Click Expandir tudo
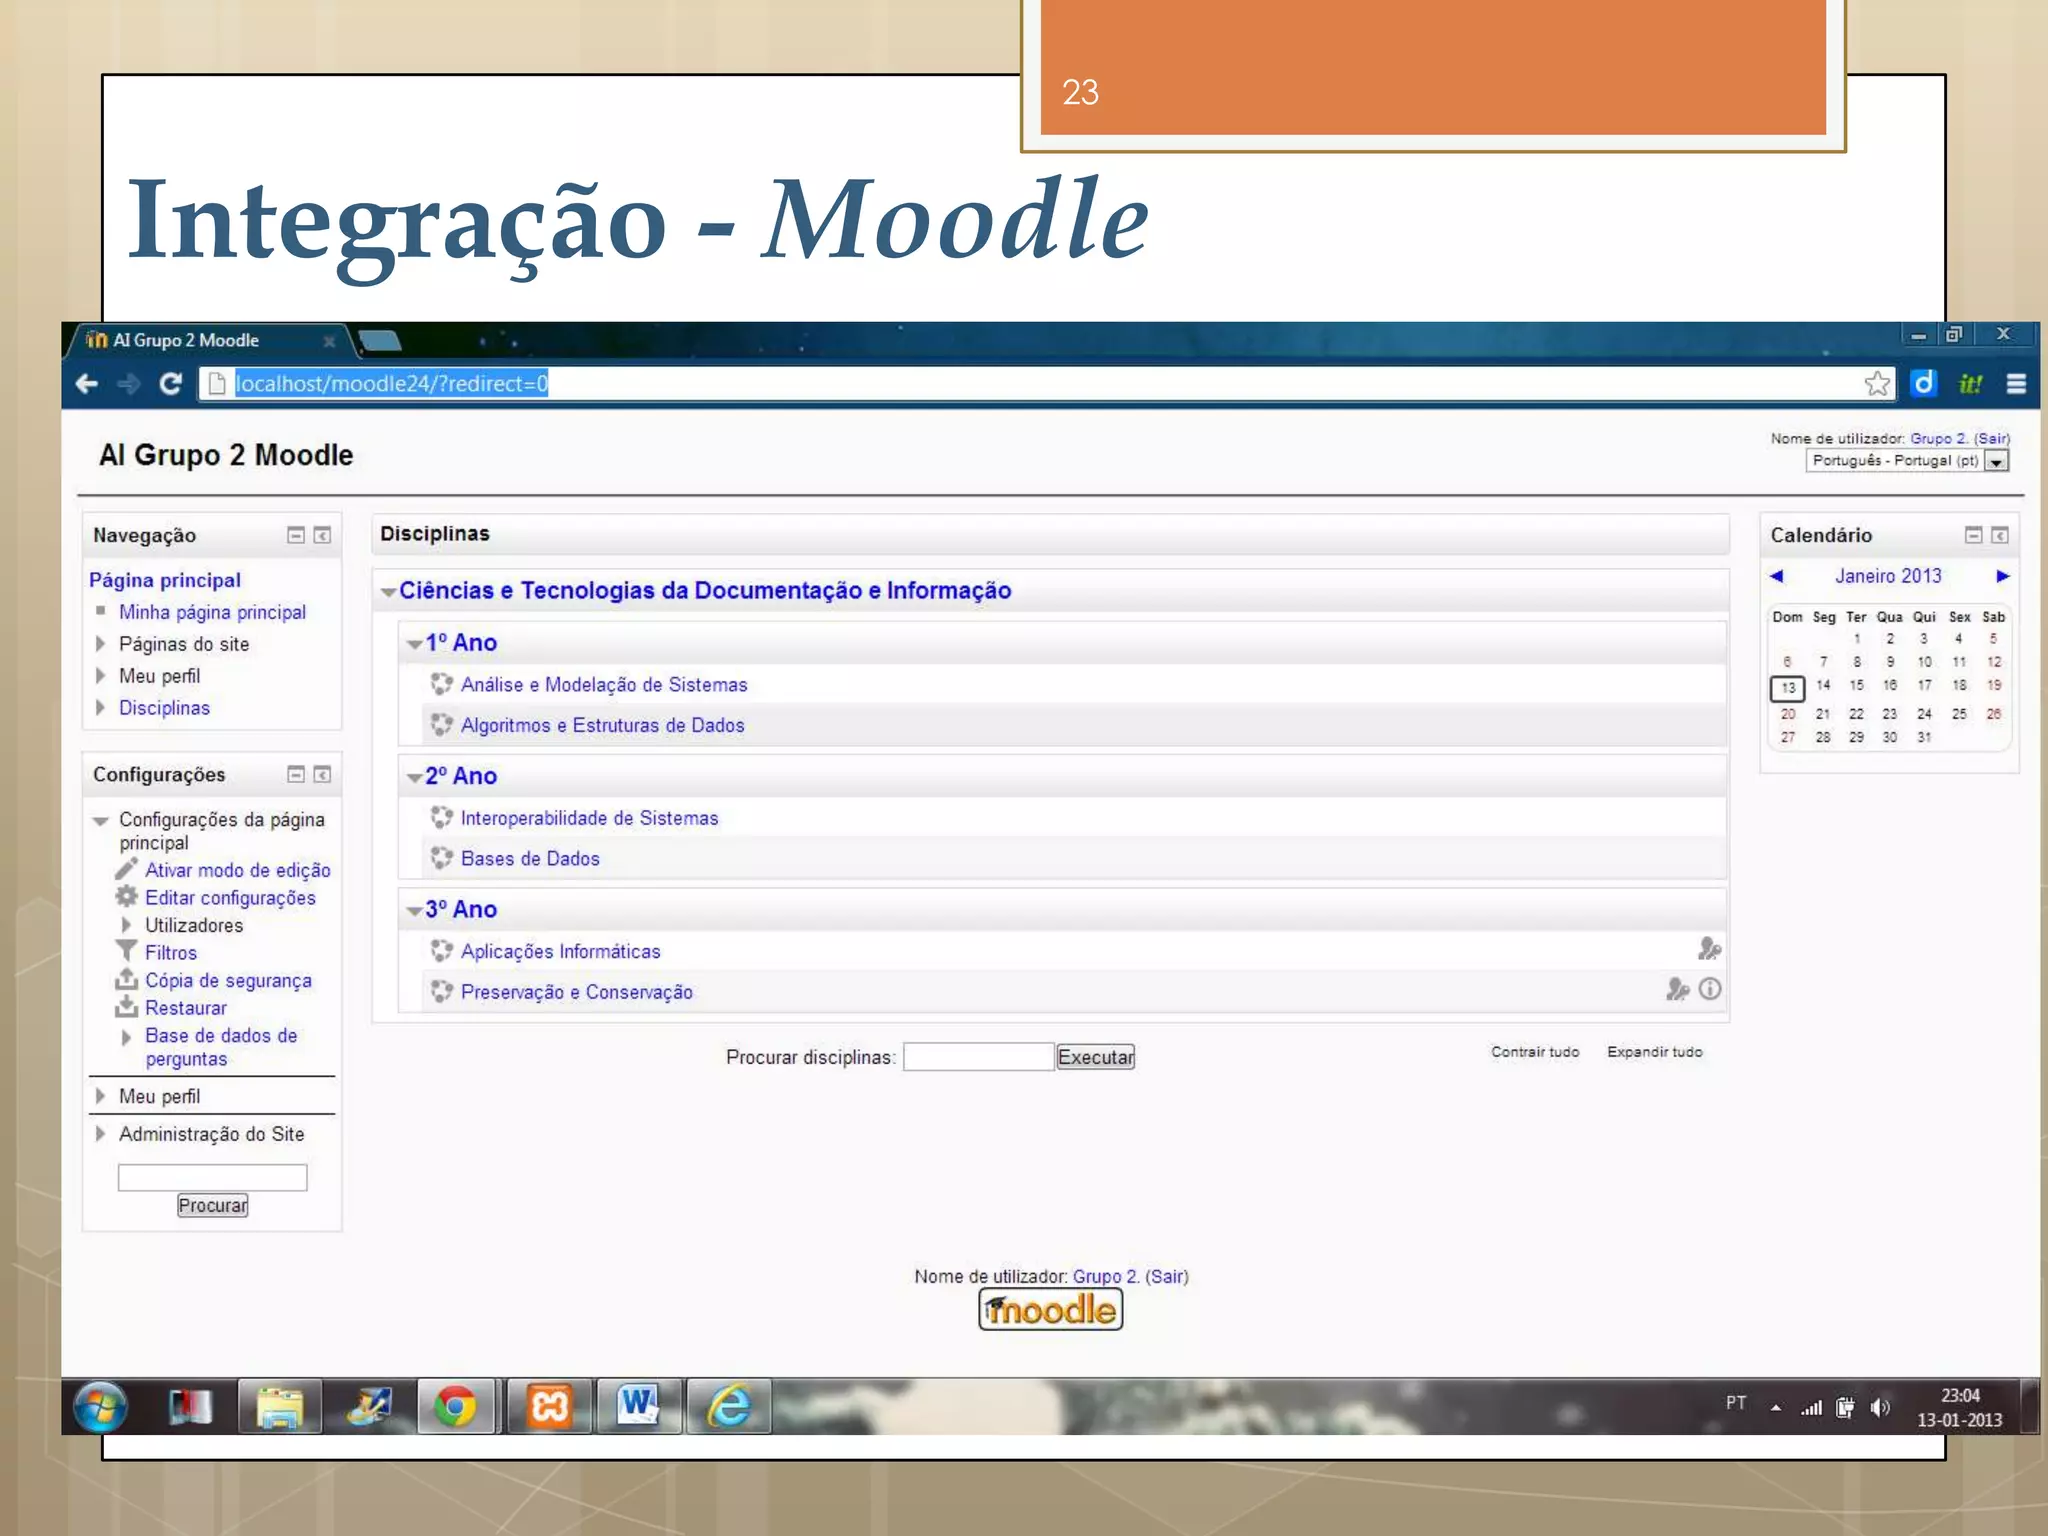This screenshot has height=1536, width=2048. click(1655, 1052)
